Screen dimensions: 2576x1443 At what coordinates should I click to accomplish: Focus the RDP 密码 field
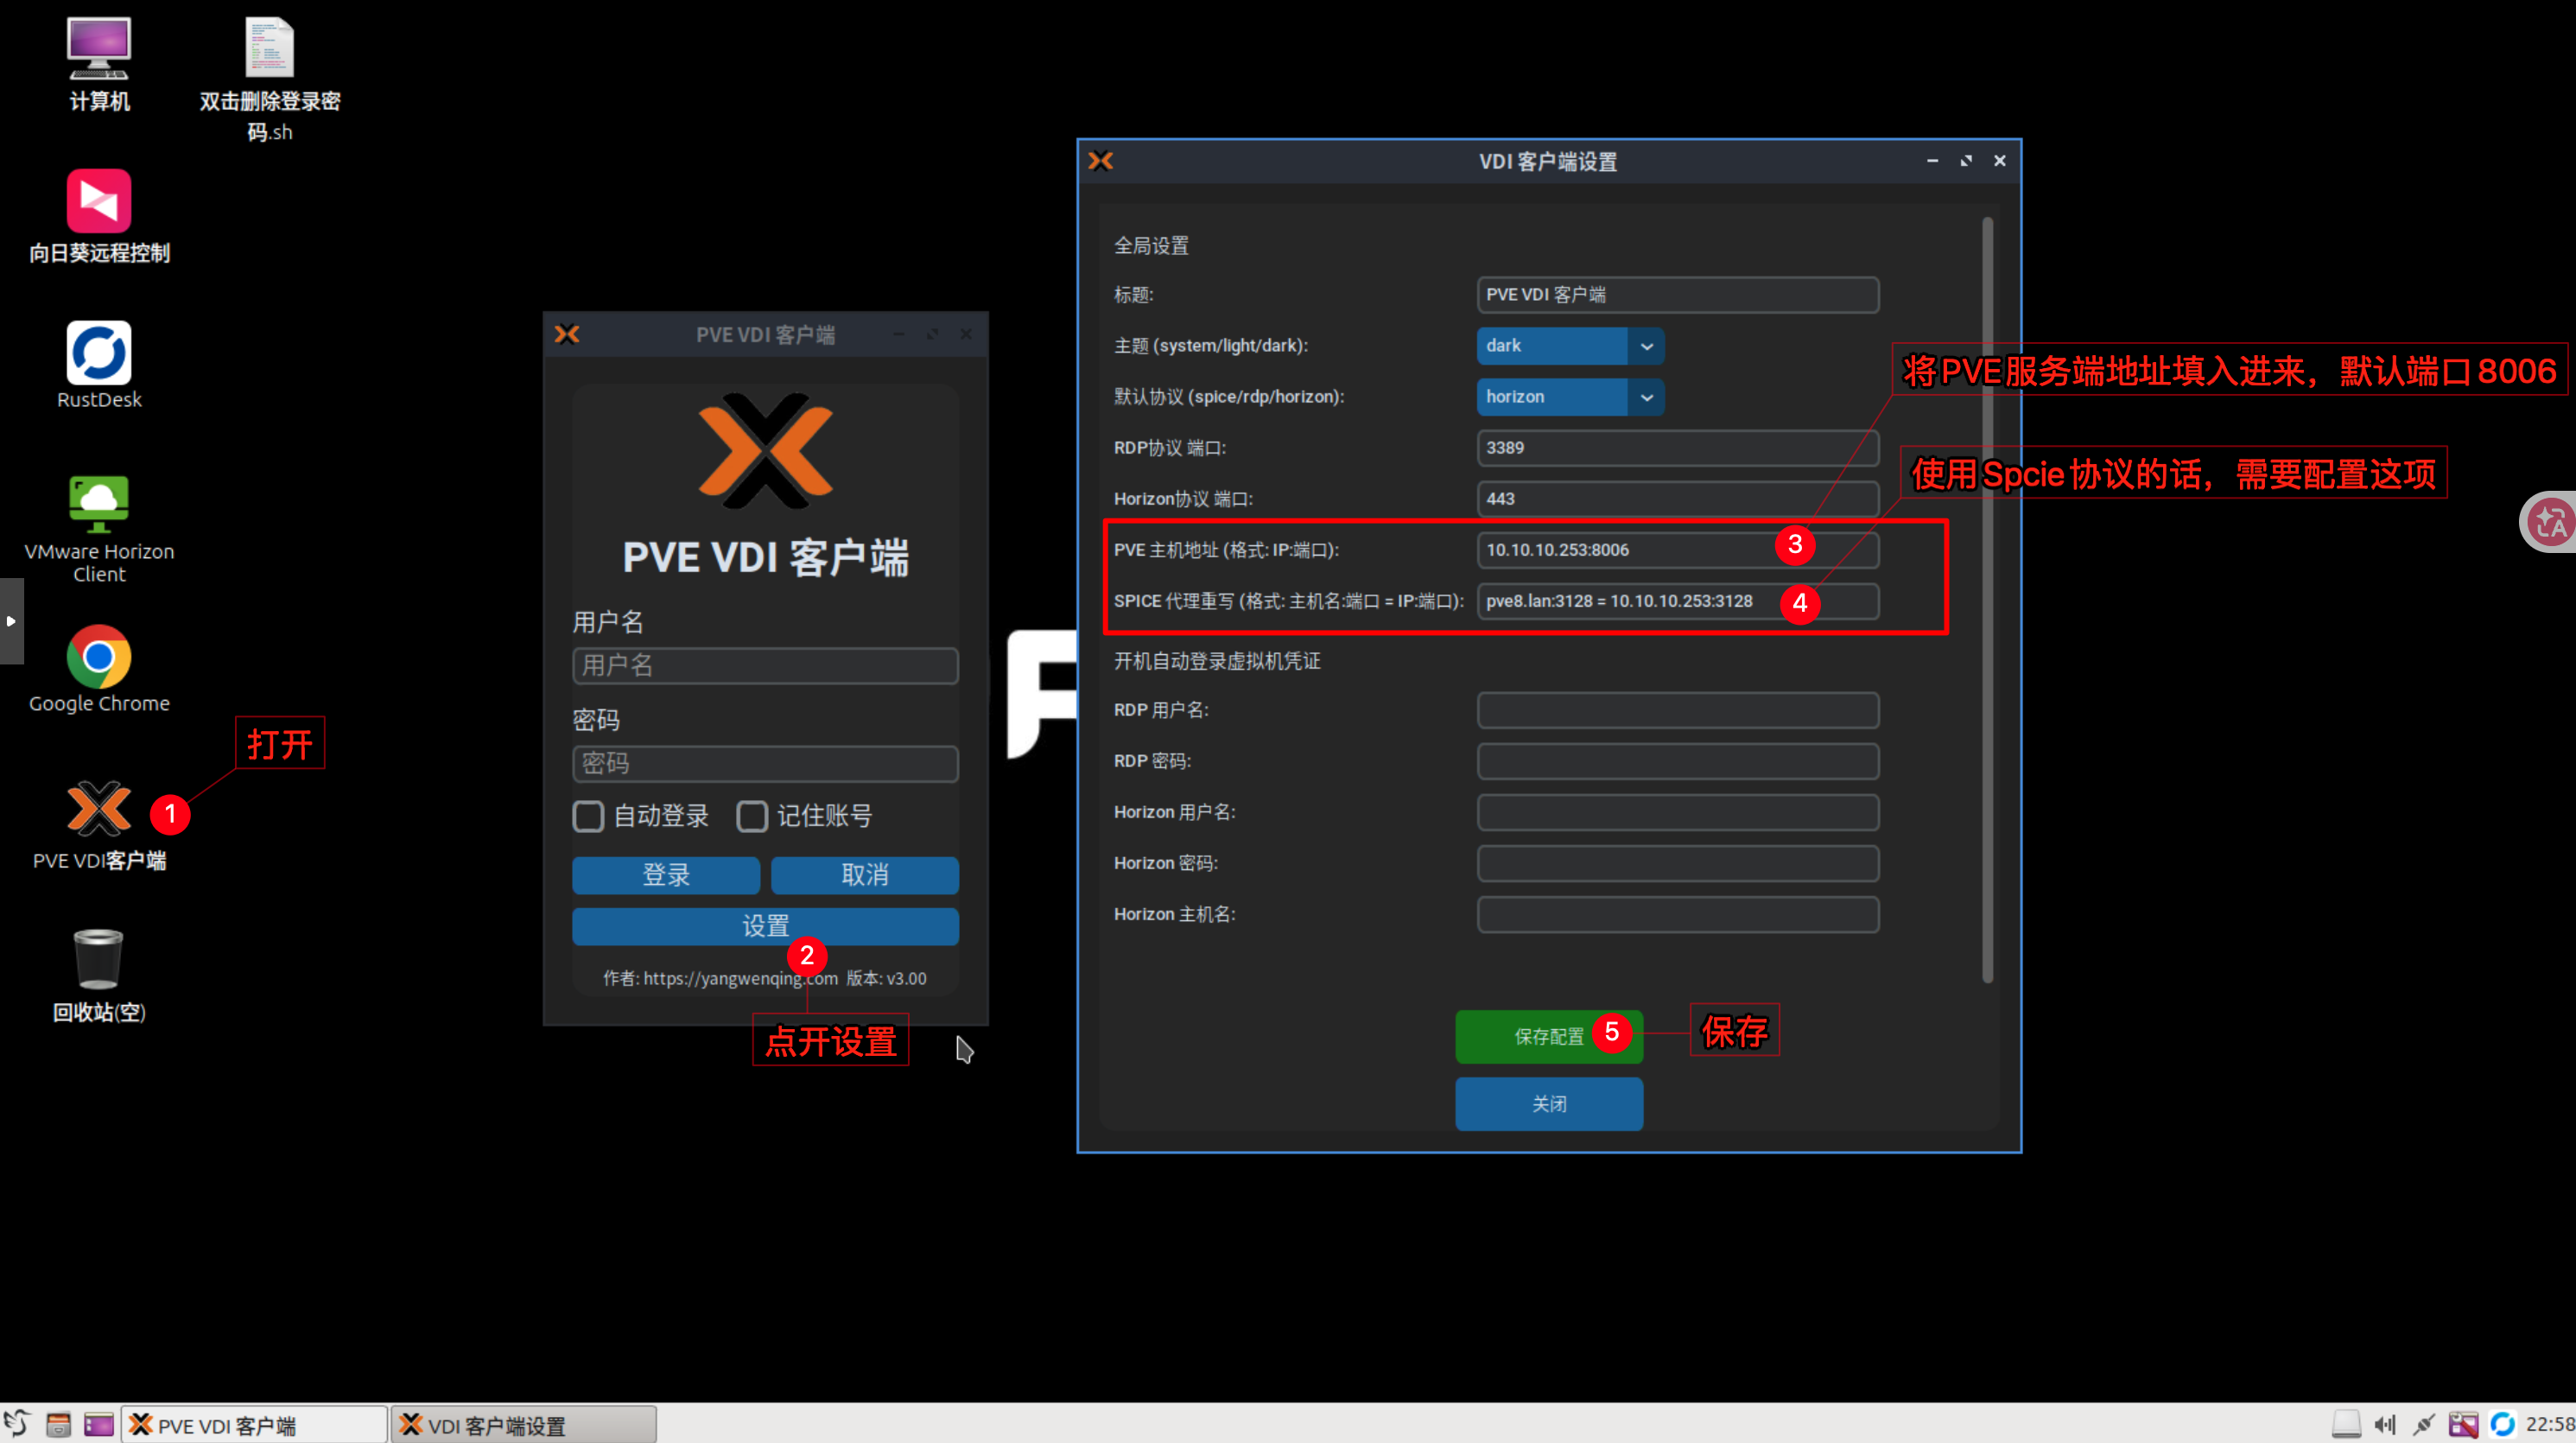point(1678,761)
